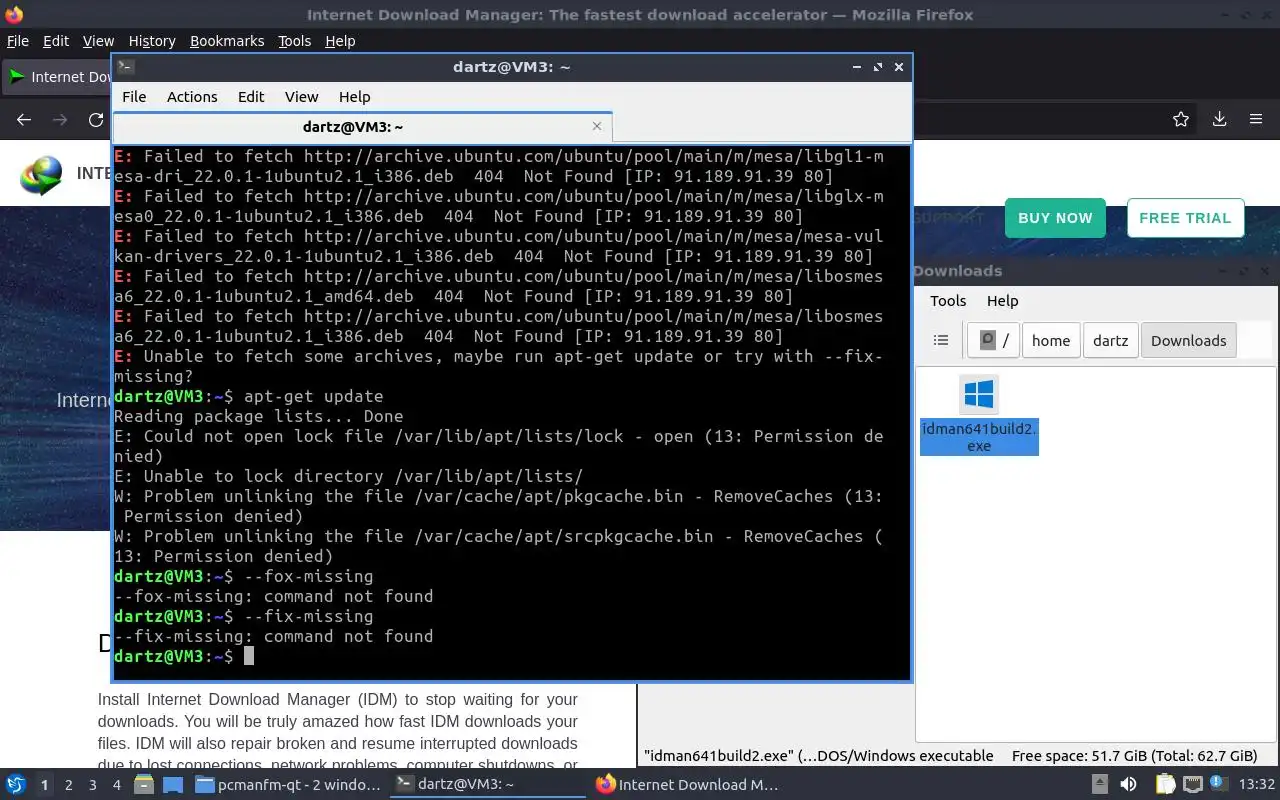Open terminal View menu
The image size is (1280, 800).
pyautogui.click(x=301, y=97)
